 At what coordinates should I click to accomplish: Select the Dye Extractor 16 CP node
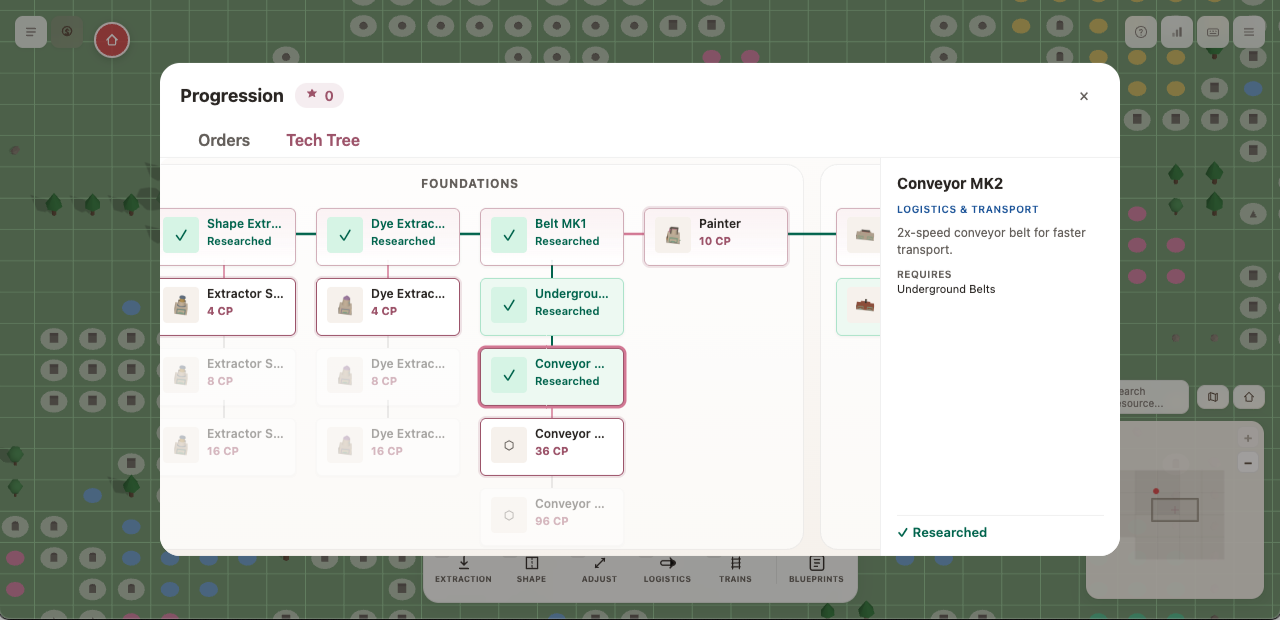pyautogui.click(x=388, y=447)
